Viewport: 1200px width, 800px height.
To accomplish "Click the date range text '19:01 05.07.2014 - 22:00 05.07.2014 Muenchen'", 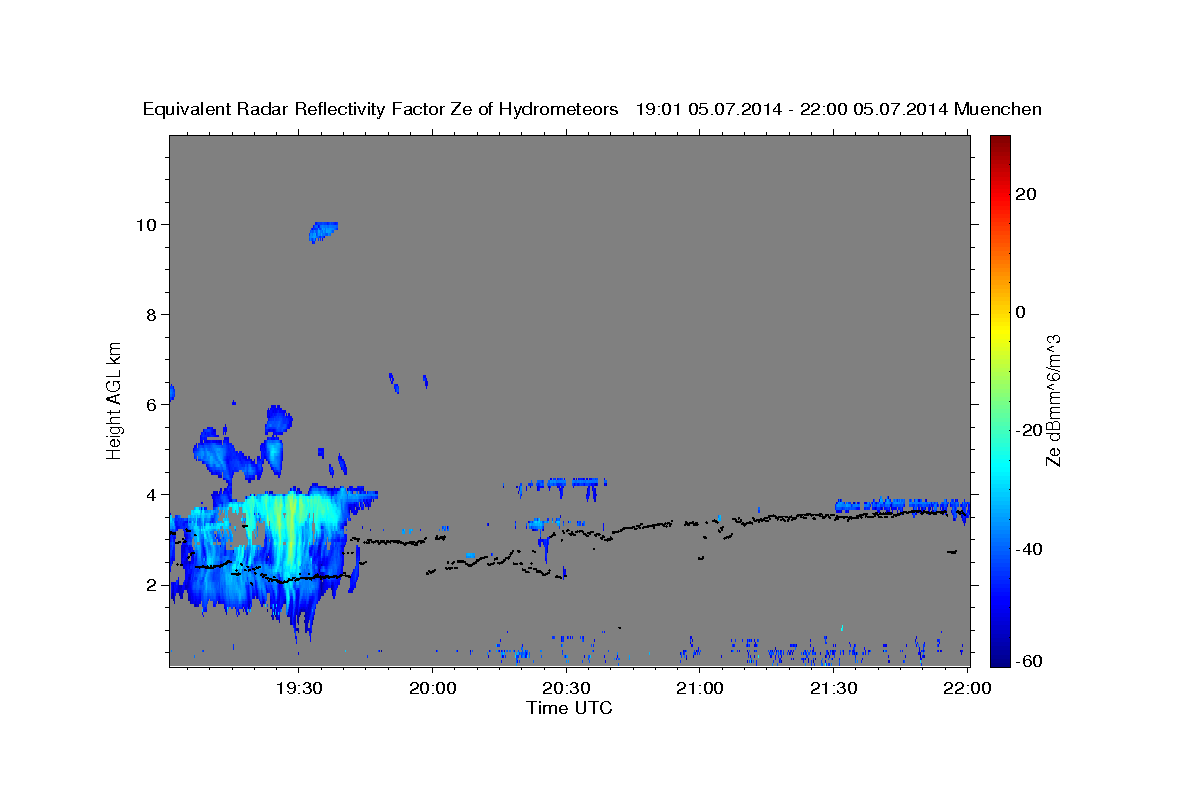I will click(x=839, y=110).
